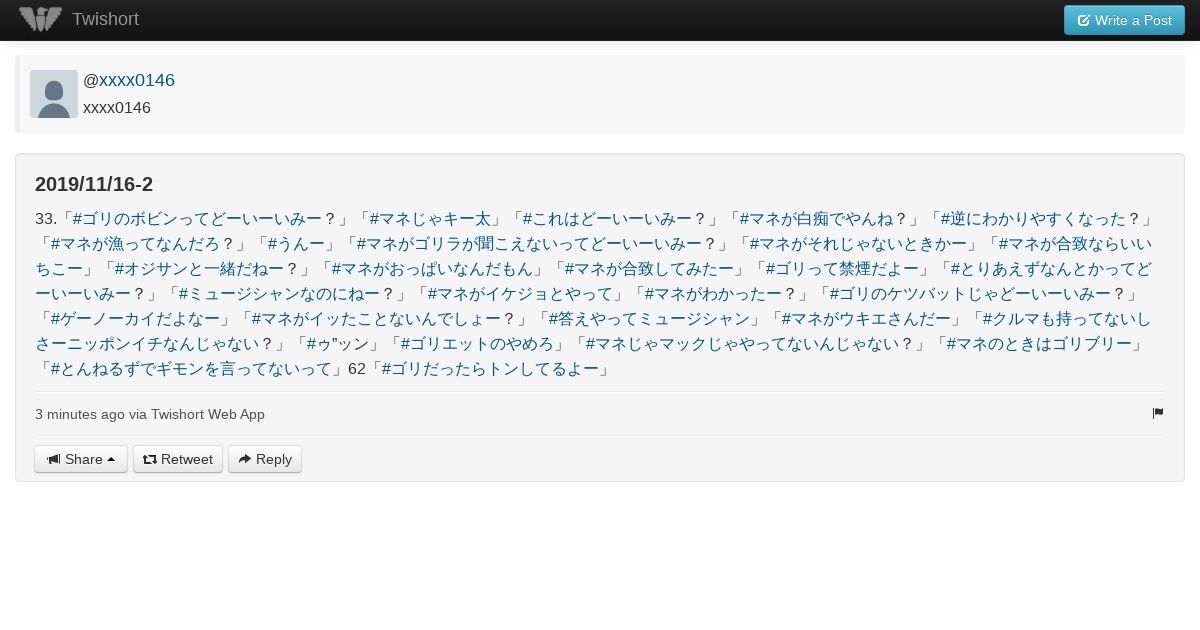The image size is (1200, 630).
Task: Open hashtag #答えやってミュージシャン
Action: pos(649,318)
